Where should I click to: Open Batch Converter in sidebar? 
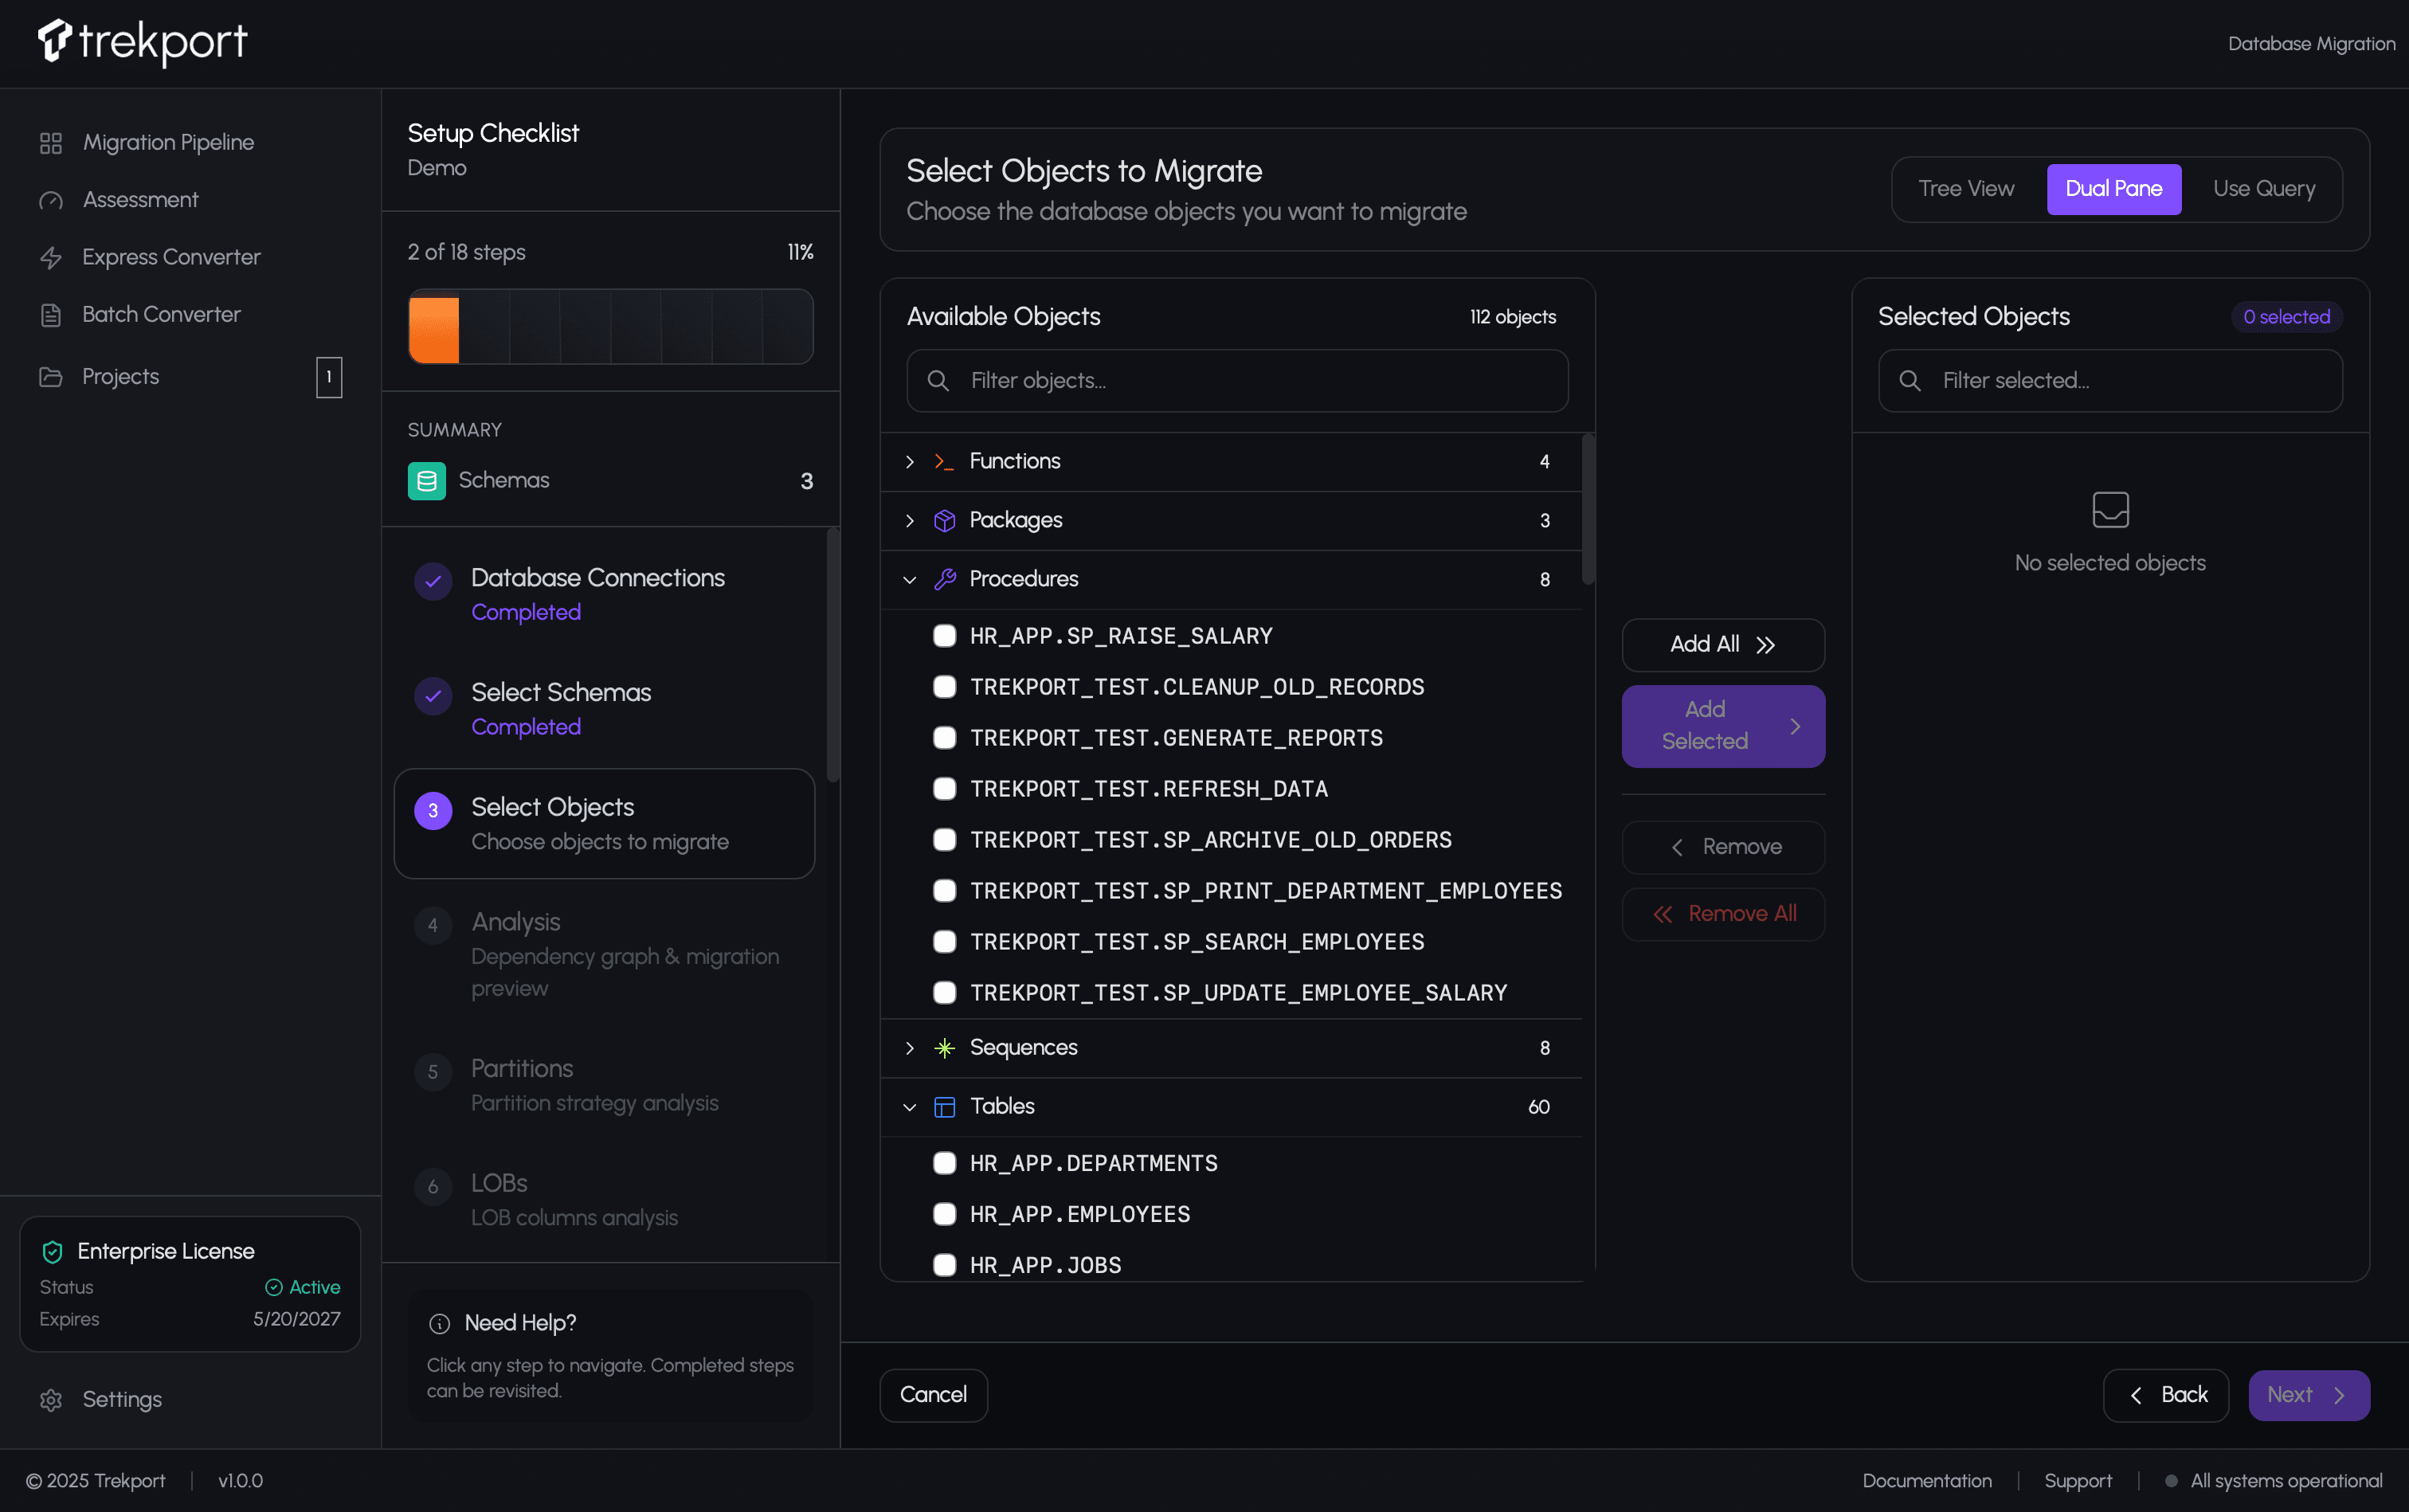[x=190, y=315]
